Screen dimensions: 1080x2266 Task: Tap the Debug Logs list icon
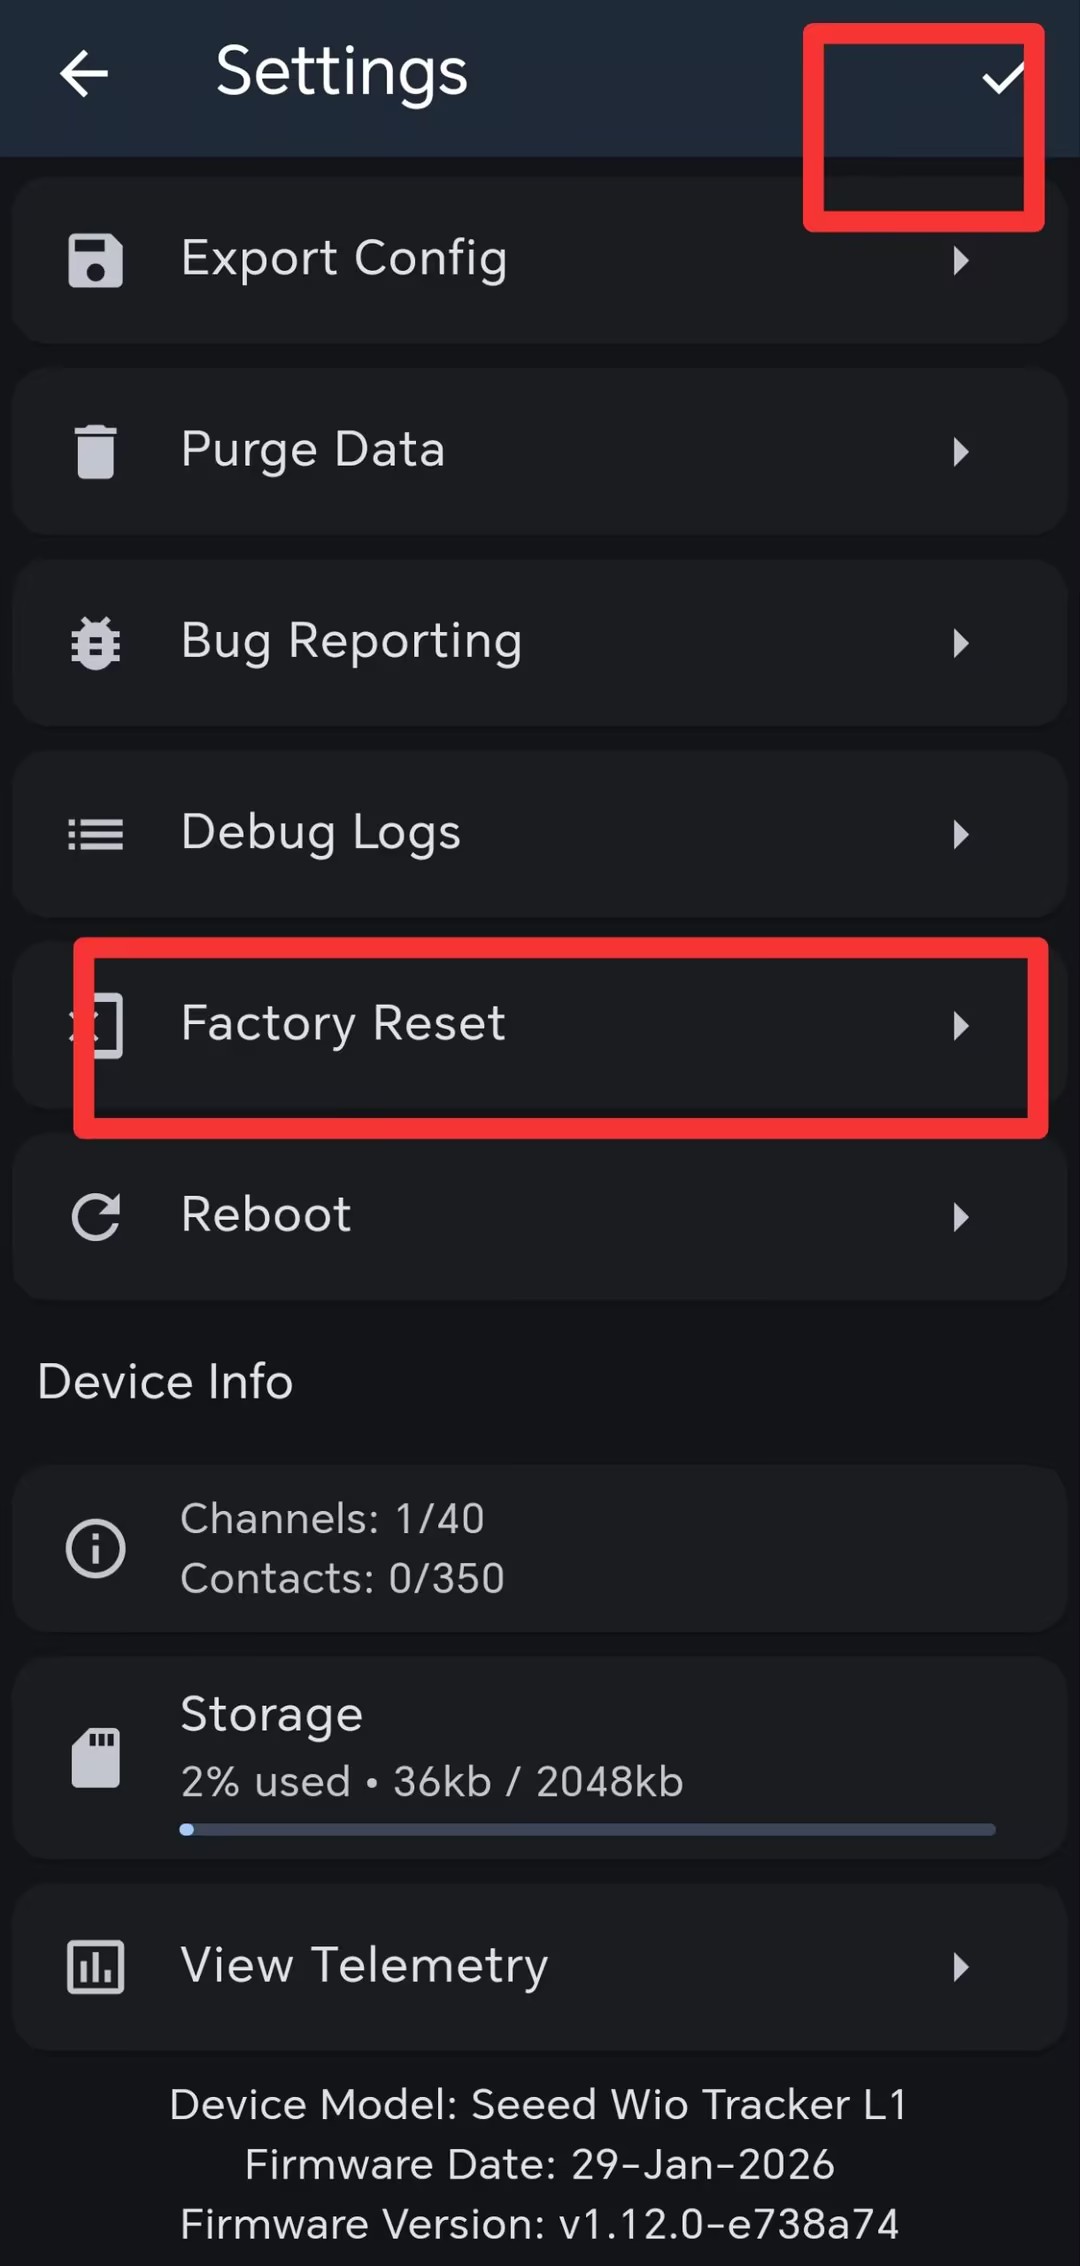(96, 834)
